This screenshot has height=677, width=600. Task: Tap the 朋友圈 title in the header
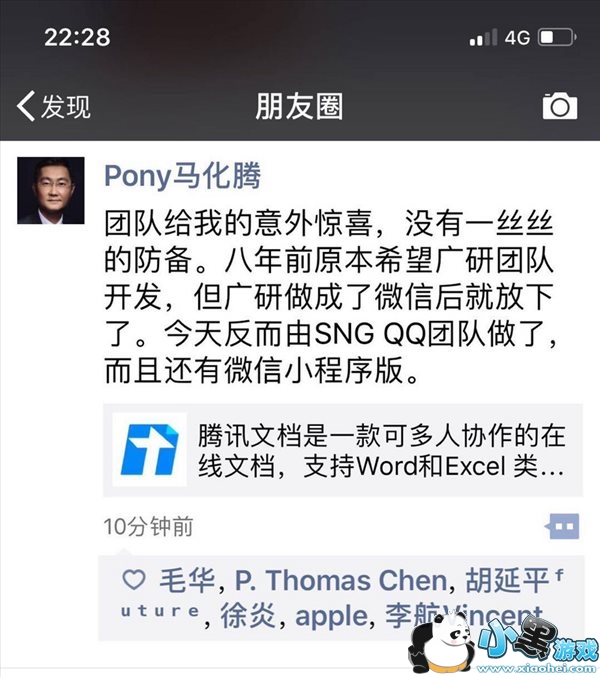tap(299, 106)
